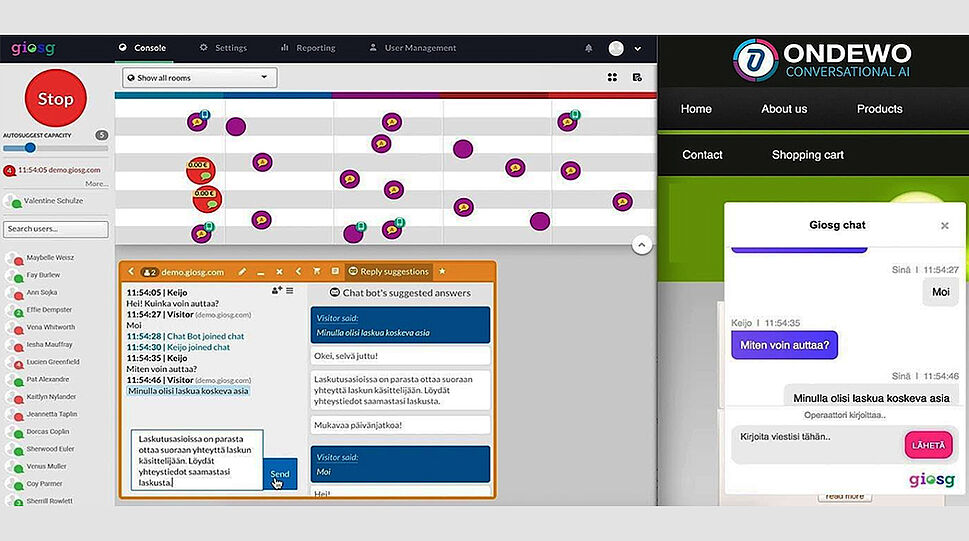
Task: Click the upper red 0.00 € visitor bubble
Action: (201, 171)
